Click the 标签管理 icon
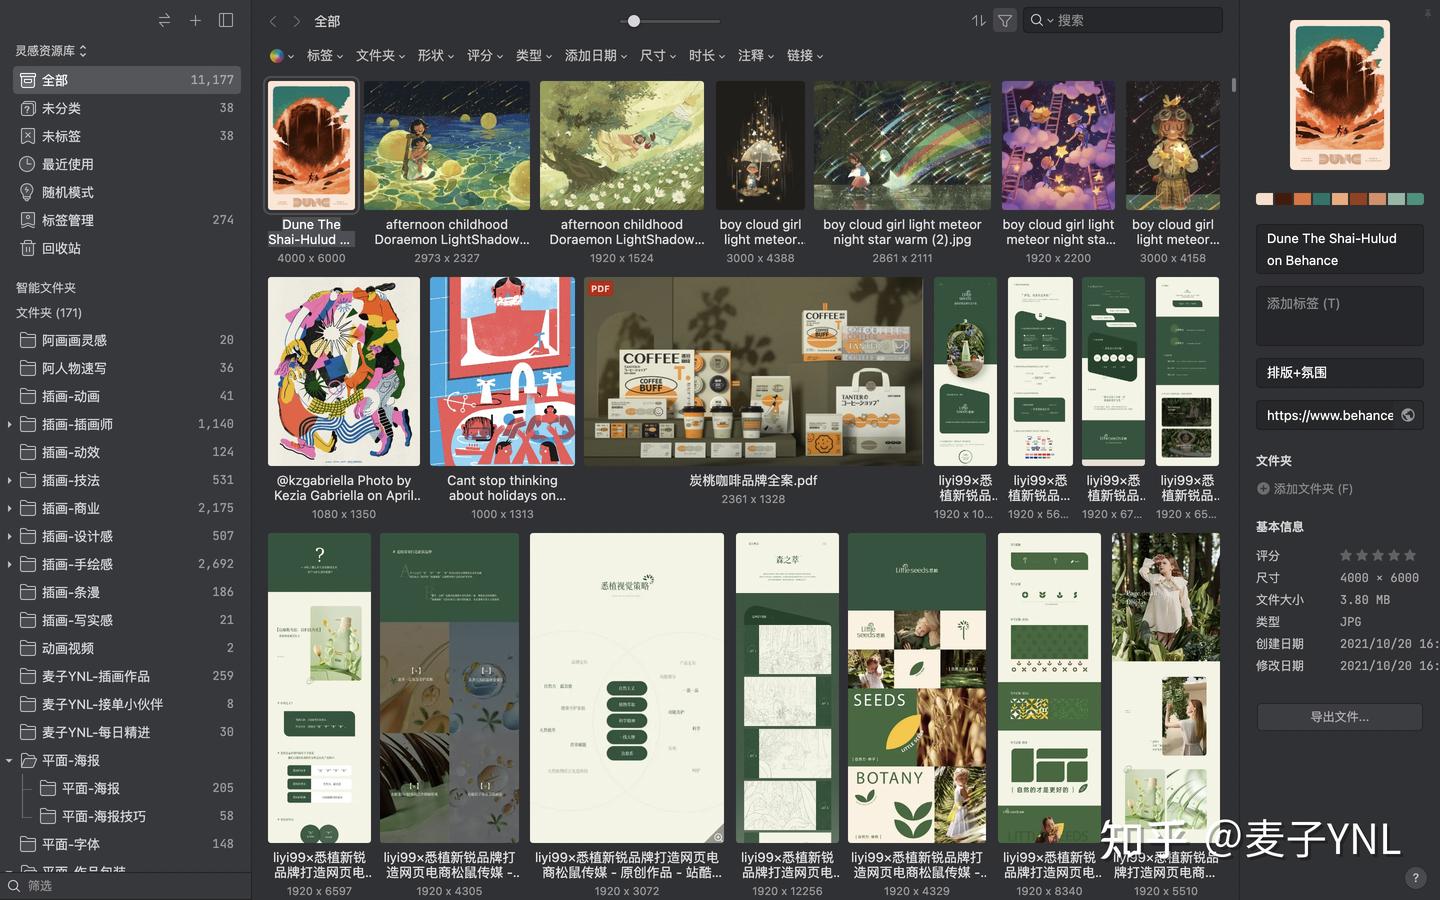 [x=28, y=220]
